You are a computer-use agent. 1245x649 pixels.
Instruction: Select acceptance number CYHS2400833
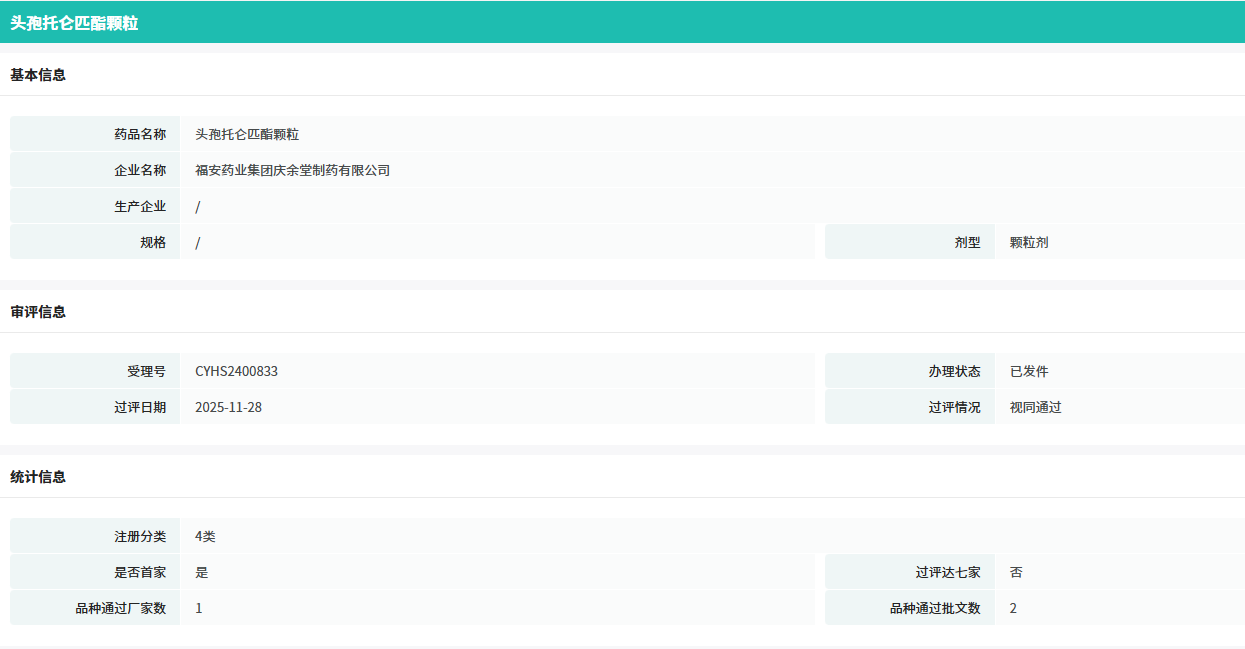[237, 371]
